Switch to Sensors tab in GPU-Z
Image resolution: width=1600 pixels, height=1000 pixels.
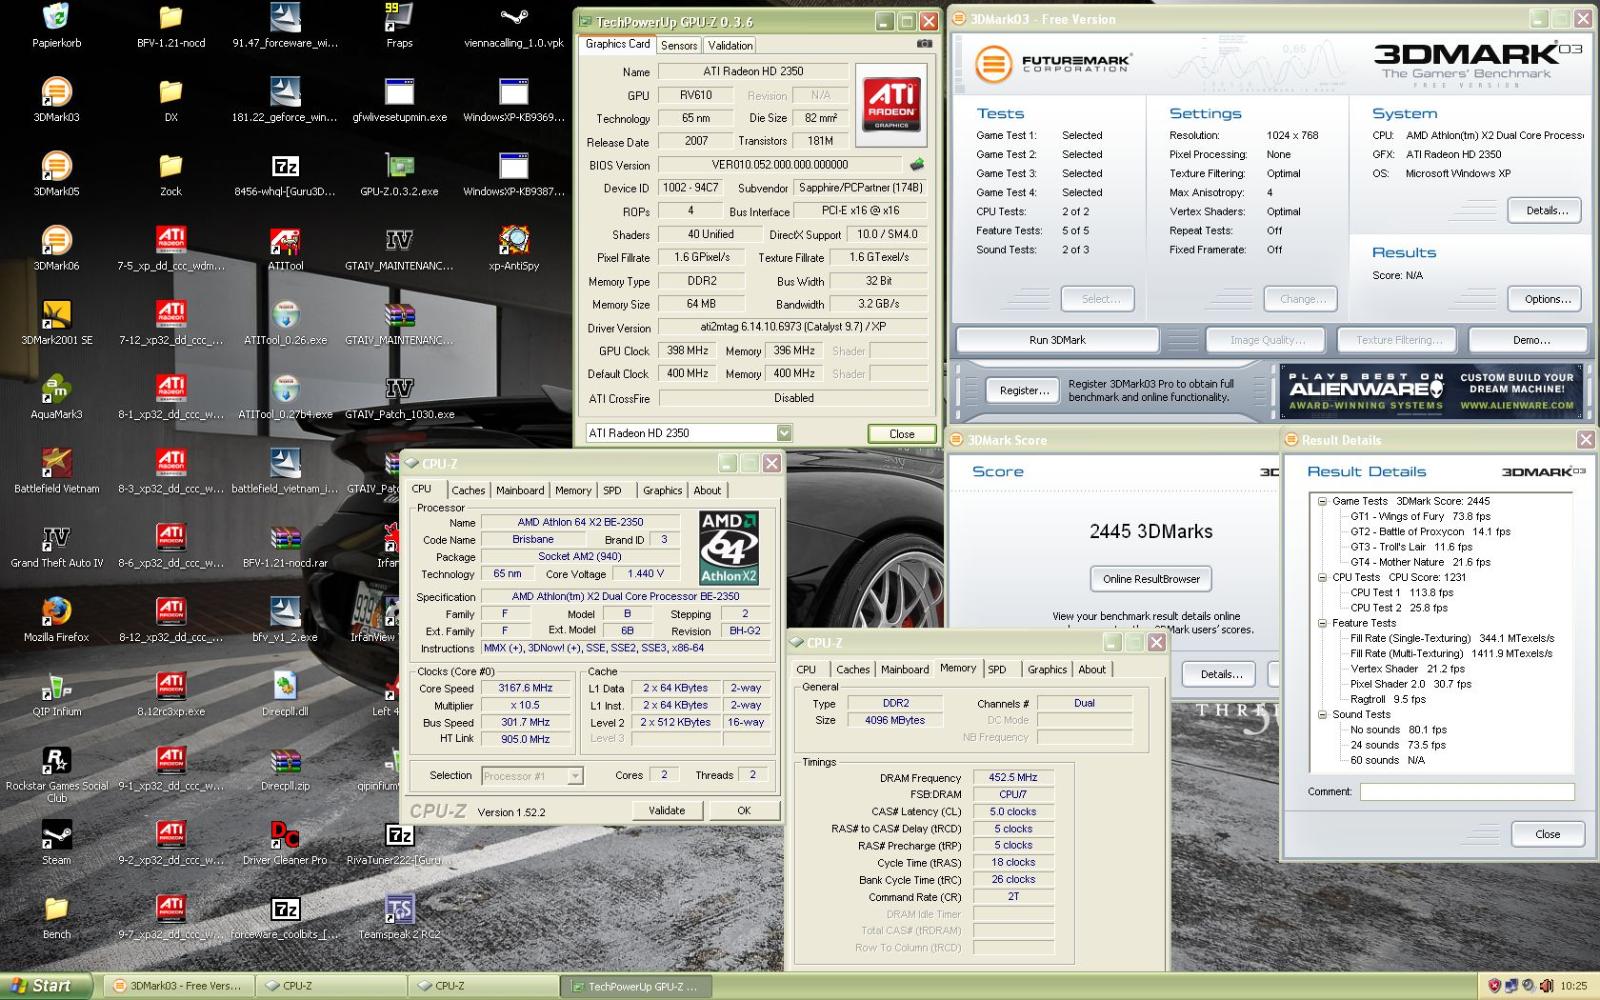pos(679,46)
